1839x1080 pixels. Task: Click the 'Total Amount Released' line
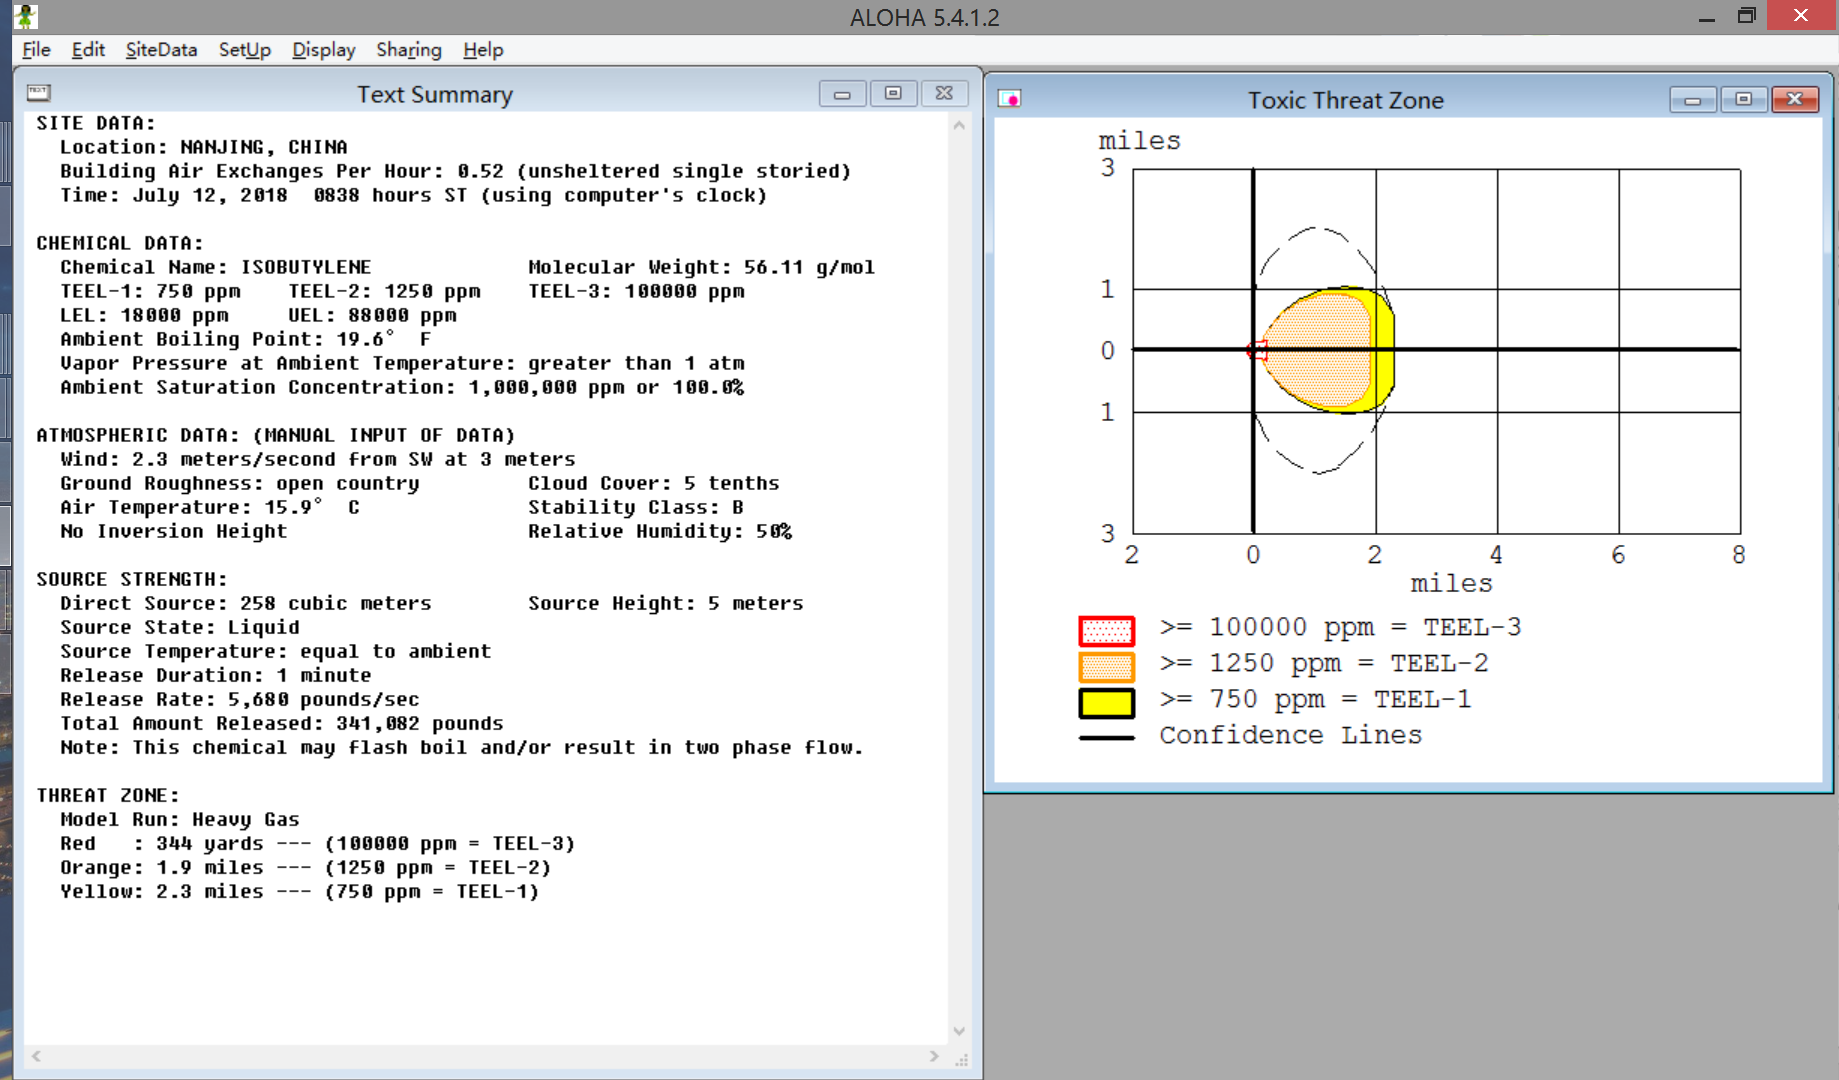point(282,723)
